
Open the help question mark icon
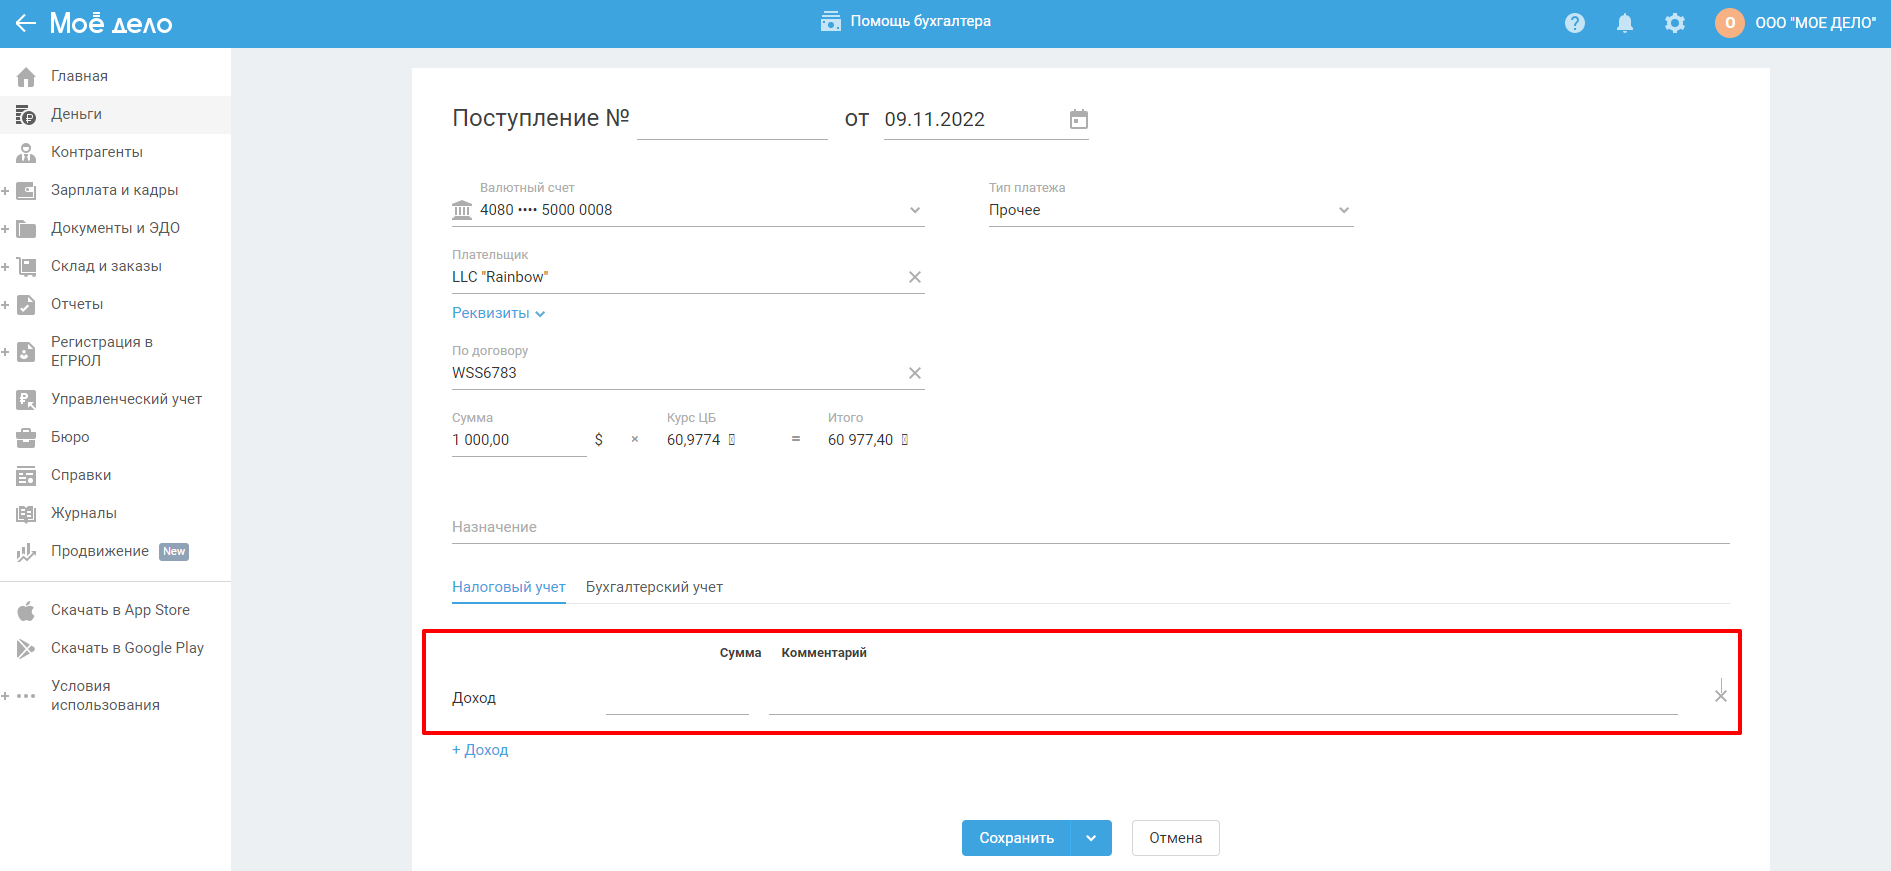coord(1575,23)
